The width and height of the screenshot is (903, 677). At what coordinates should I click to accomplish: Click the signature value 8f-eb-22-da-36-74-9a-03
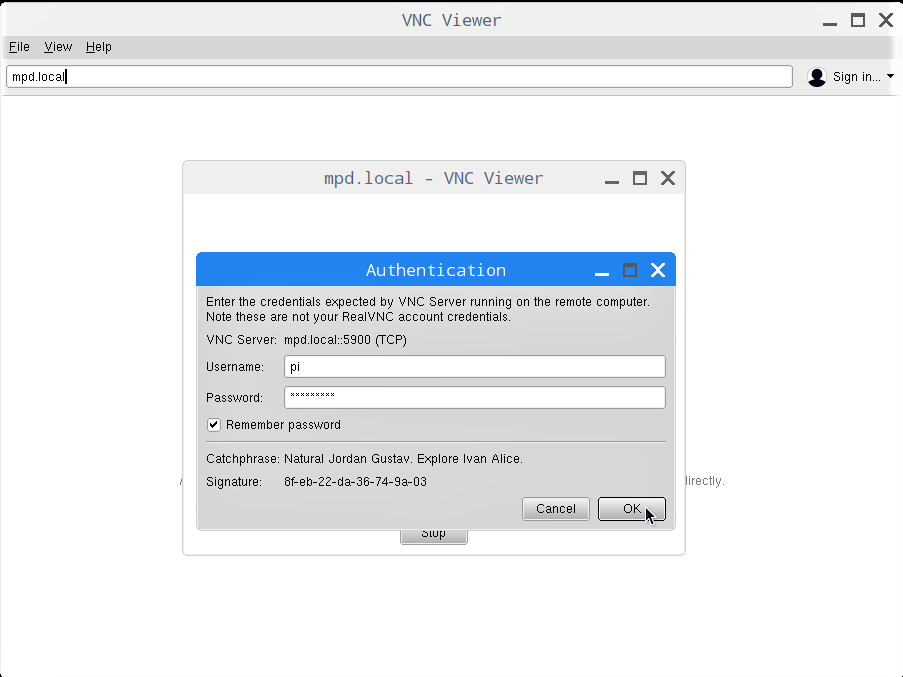point(355,482)
